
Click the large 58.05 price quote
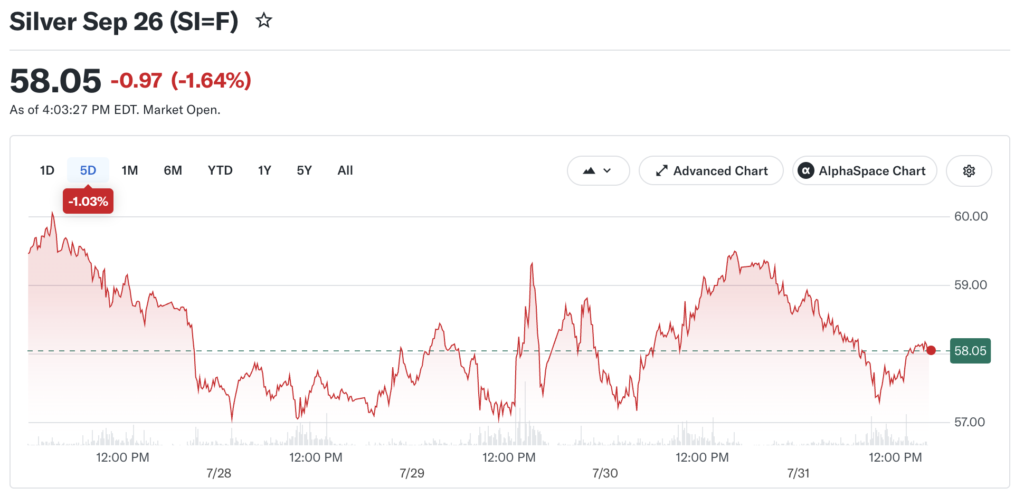click(56, 81)
